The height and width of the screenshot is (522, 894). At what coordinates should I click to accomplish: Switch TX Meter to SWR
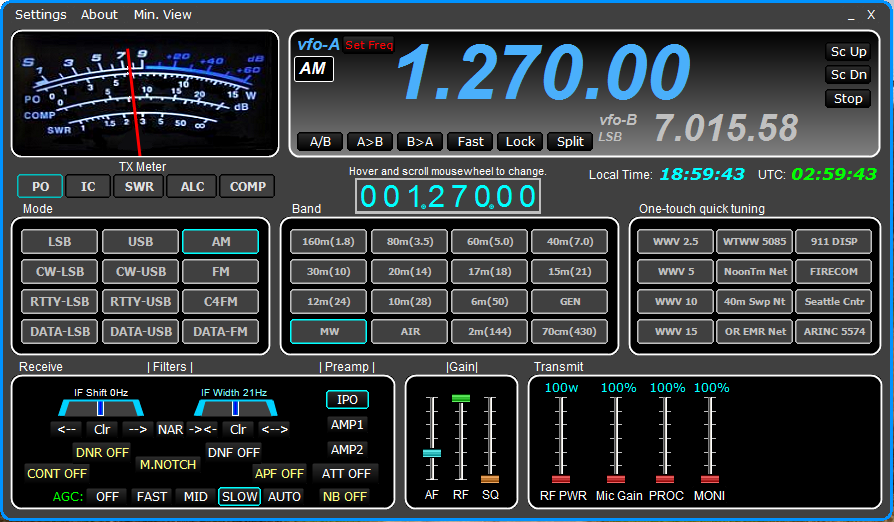[x=139, y=186]
